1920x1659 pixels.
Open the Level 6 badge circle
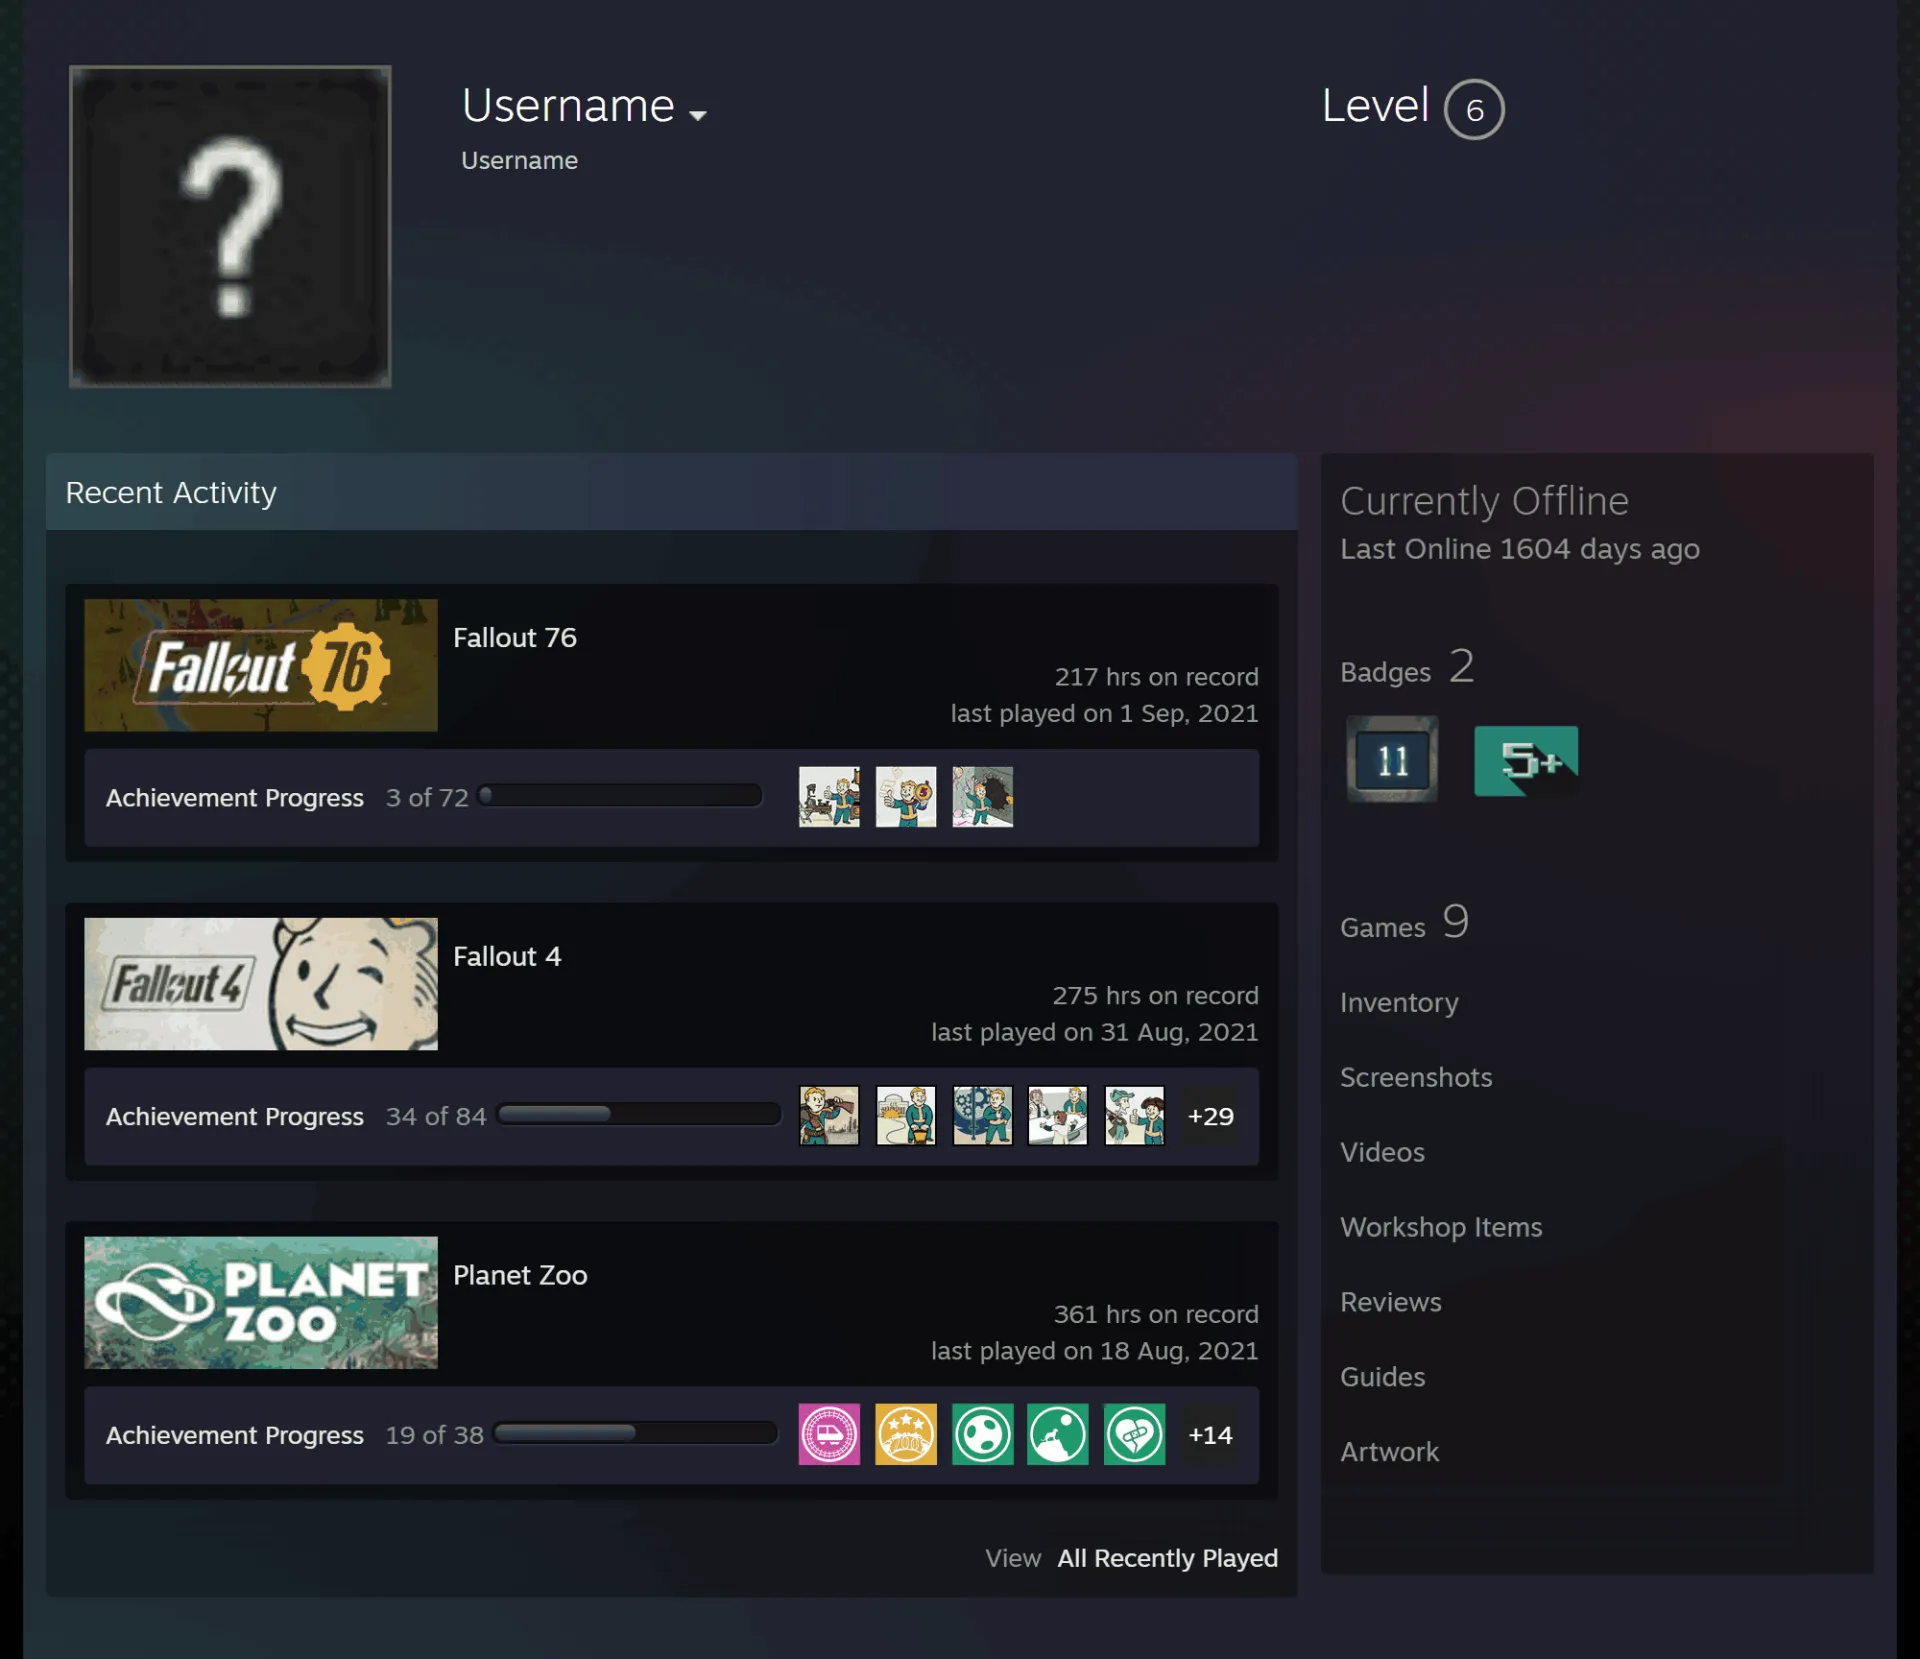point(1474,109)
